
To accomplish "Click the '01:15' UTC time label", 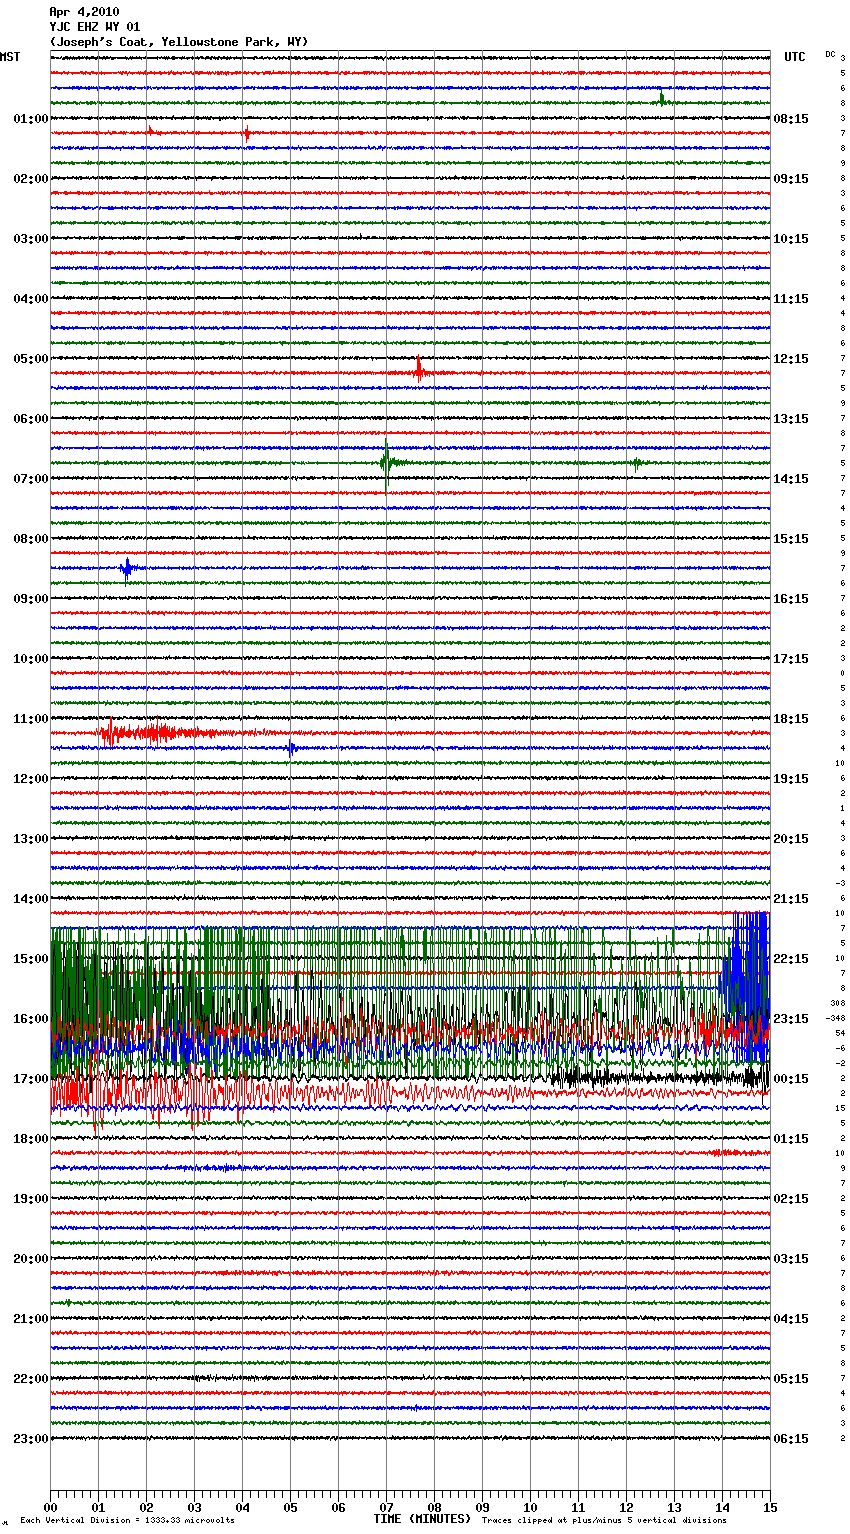I will coord(791,1139).
